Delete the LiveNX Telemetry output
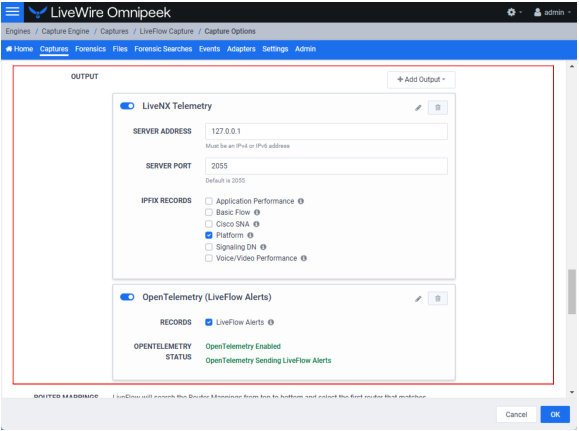Image resolution: width=579 pixels, height=431 pixels. [438, 107]
